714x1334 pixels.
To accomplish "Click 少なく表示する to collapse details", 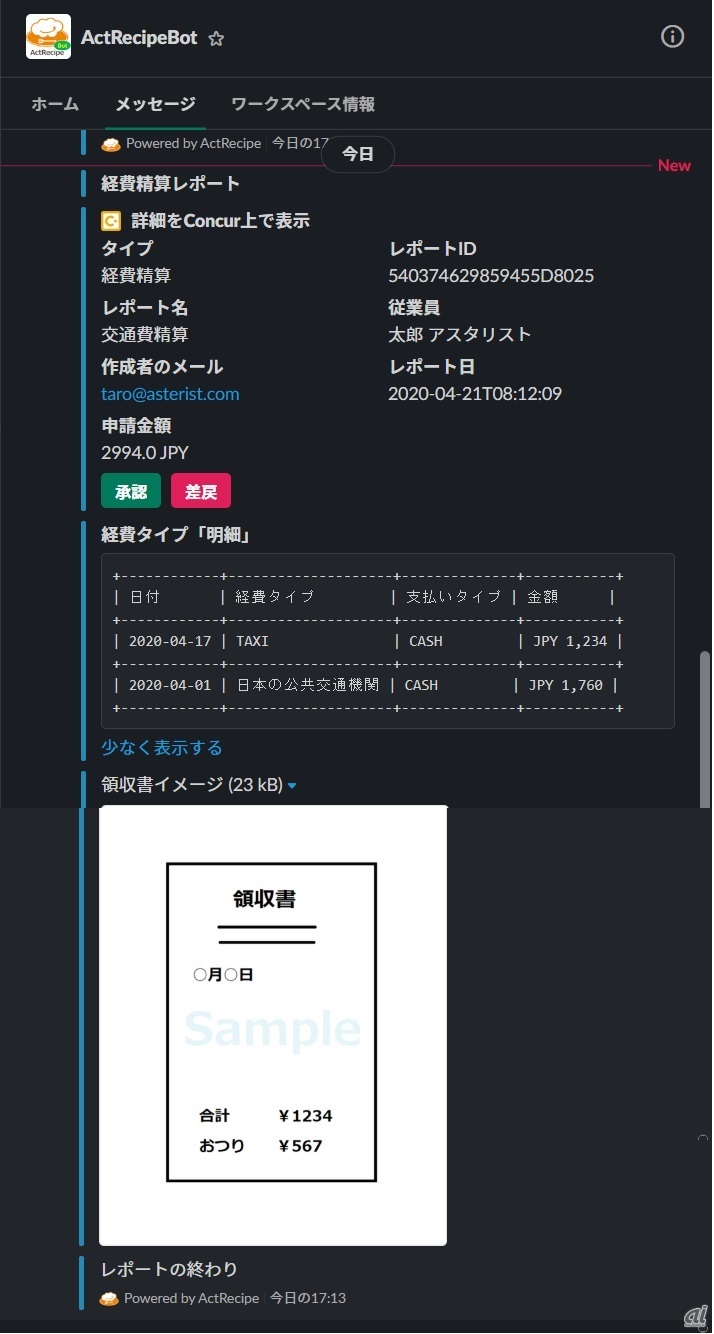I will [162, 748].
